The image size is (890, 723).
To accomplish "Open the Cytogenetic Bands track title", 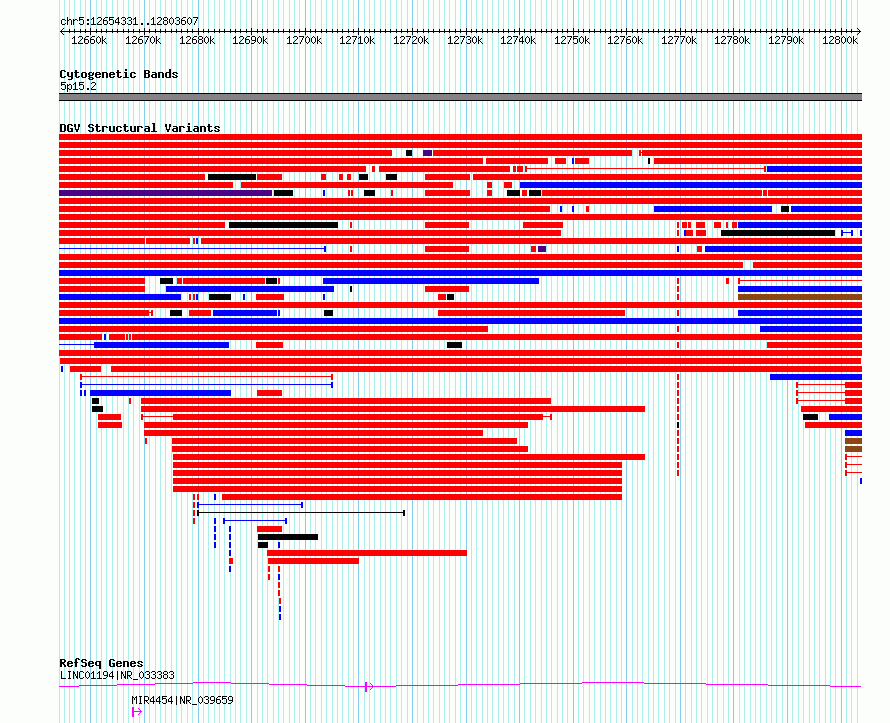I will (x=119, y=74).
